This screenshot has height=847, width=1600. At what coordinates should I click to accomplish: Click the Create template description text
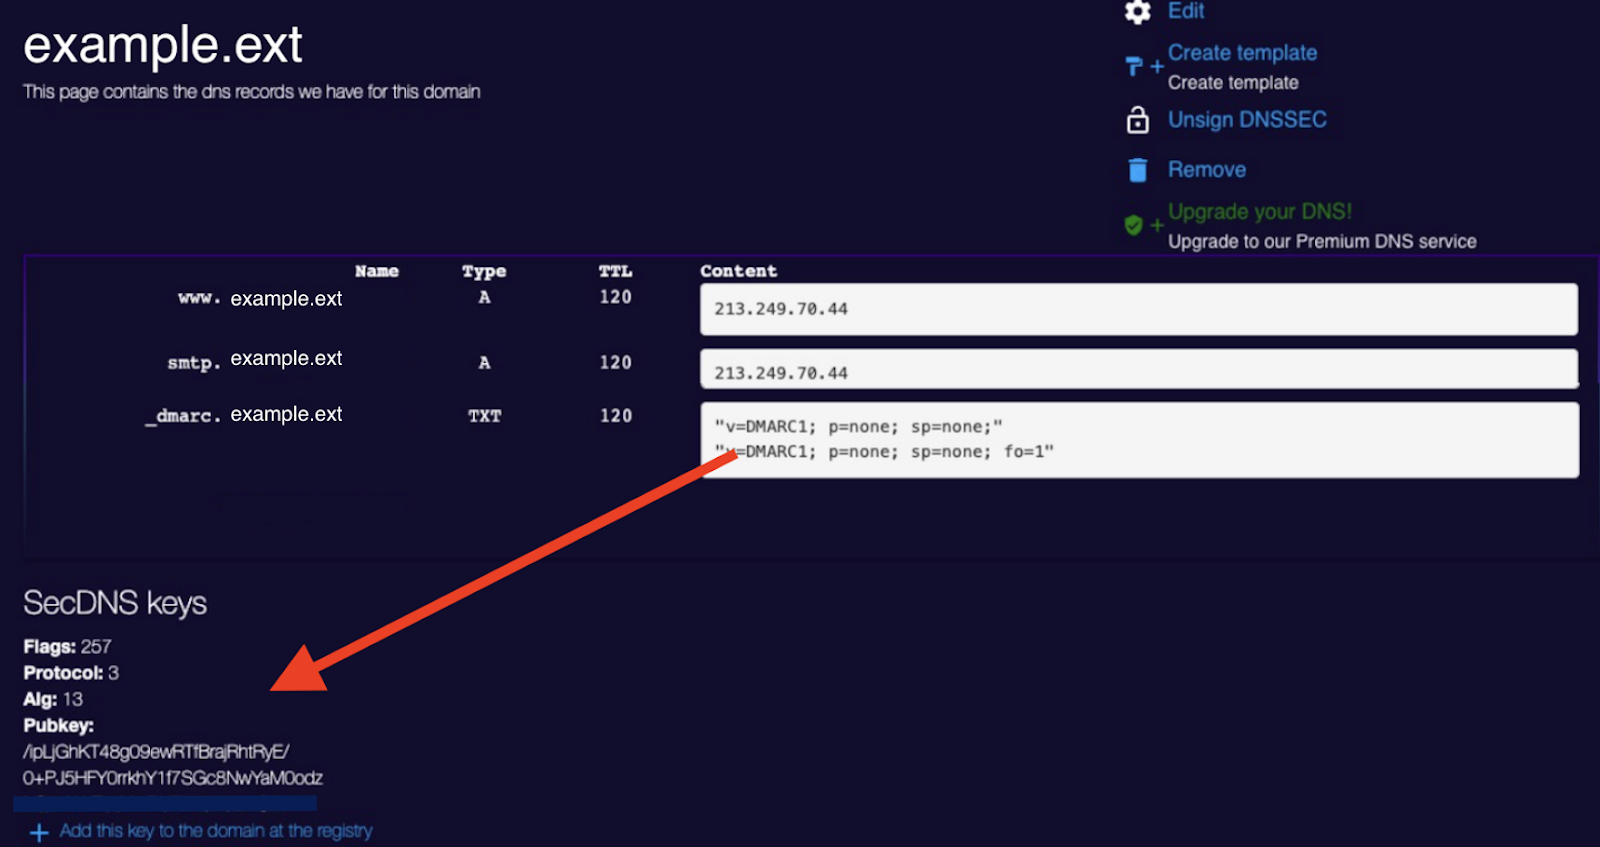[x=1233, y=83]
